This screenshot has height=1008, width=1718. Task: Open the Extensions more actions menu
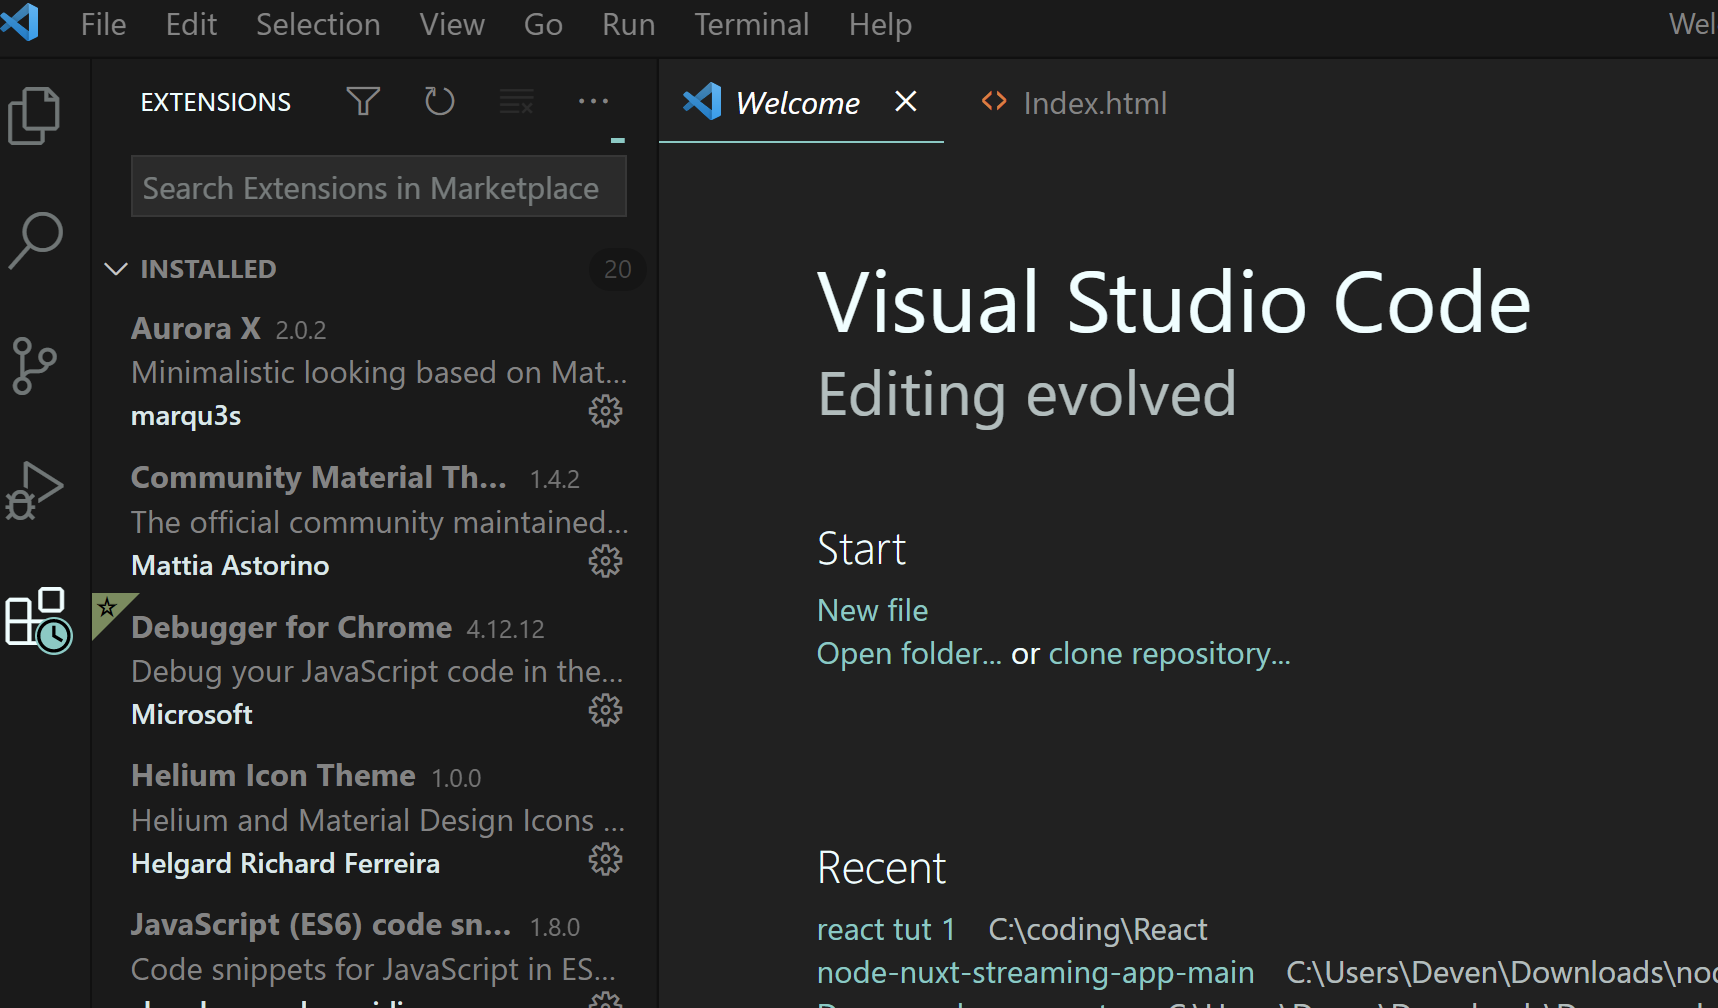(x=593, y=101)
